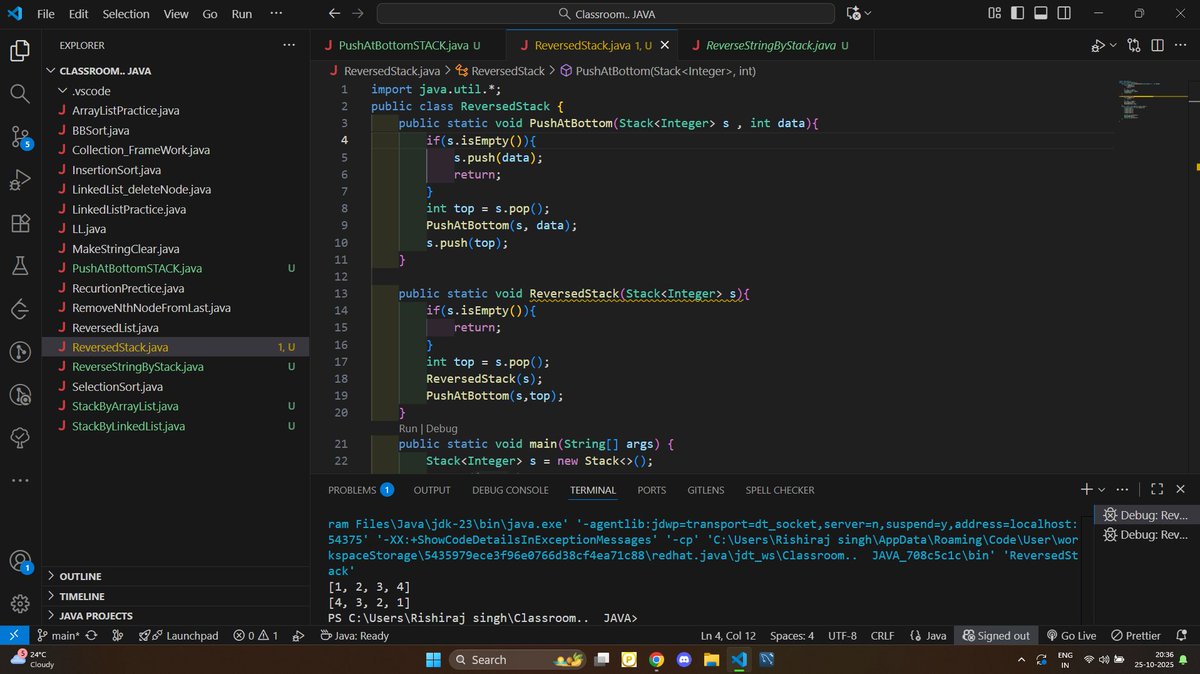Click the remote window indicator in status bar
The width and height of the screenshot is (1200, 674).
[13, 635]
